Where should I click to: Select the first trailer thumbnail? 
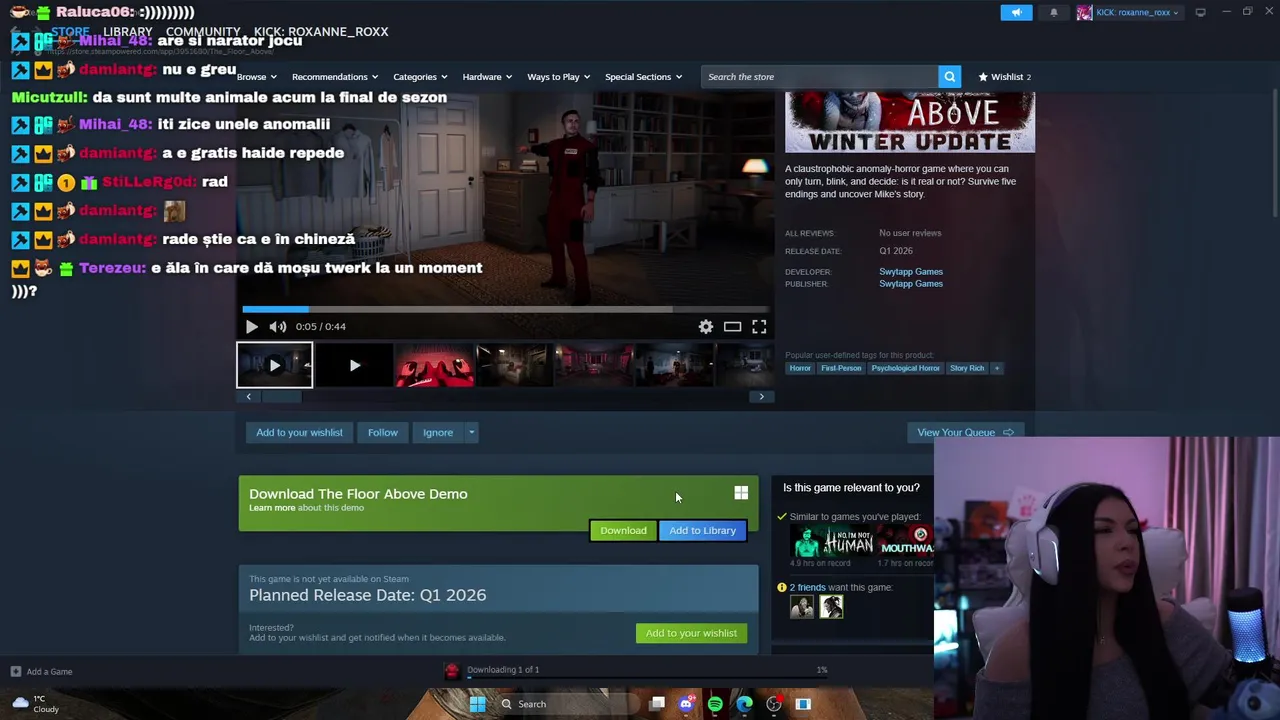coord(274,365)
